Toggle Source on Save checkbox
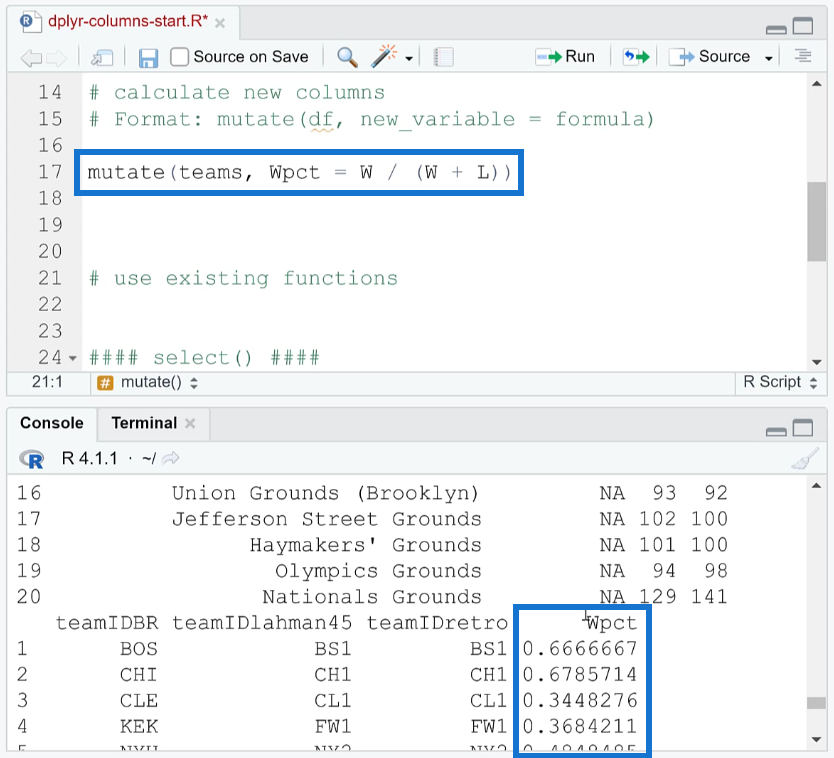The image size is (834, 758). (179, 57)
